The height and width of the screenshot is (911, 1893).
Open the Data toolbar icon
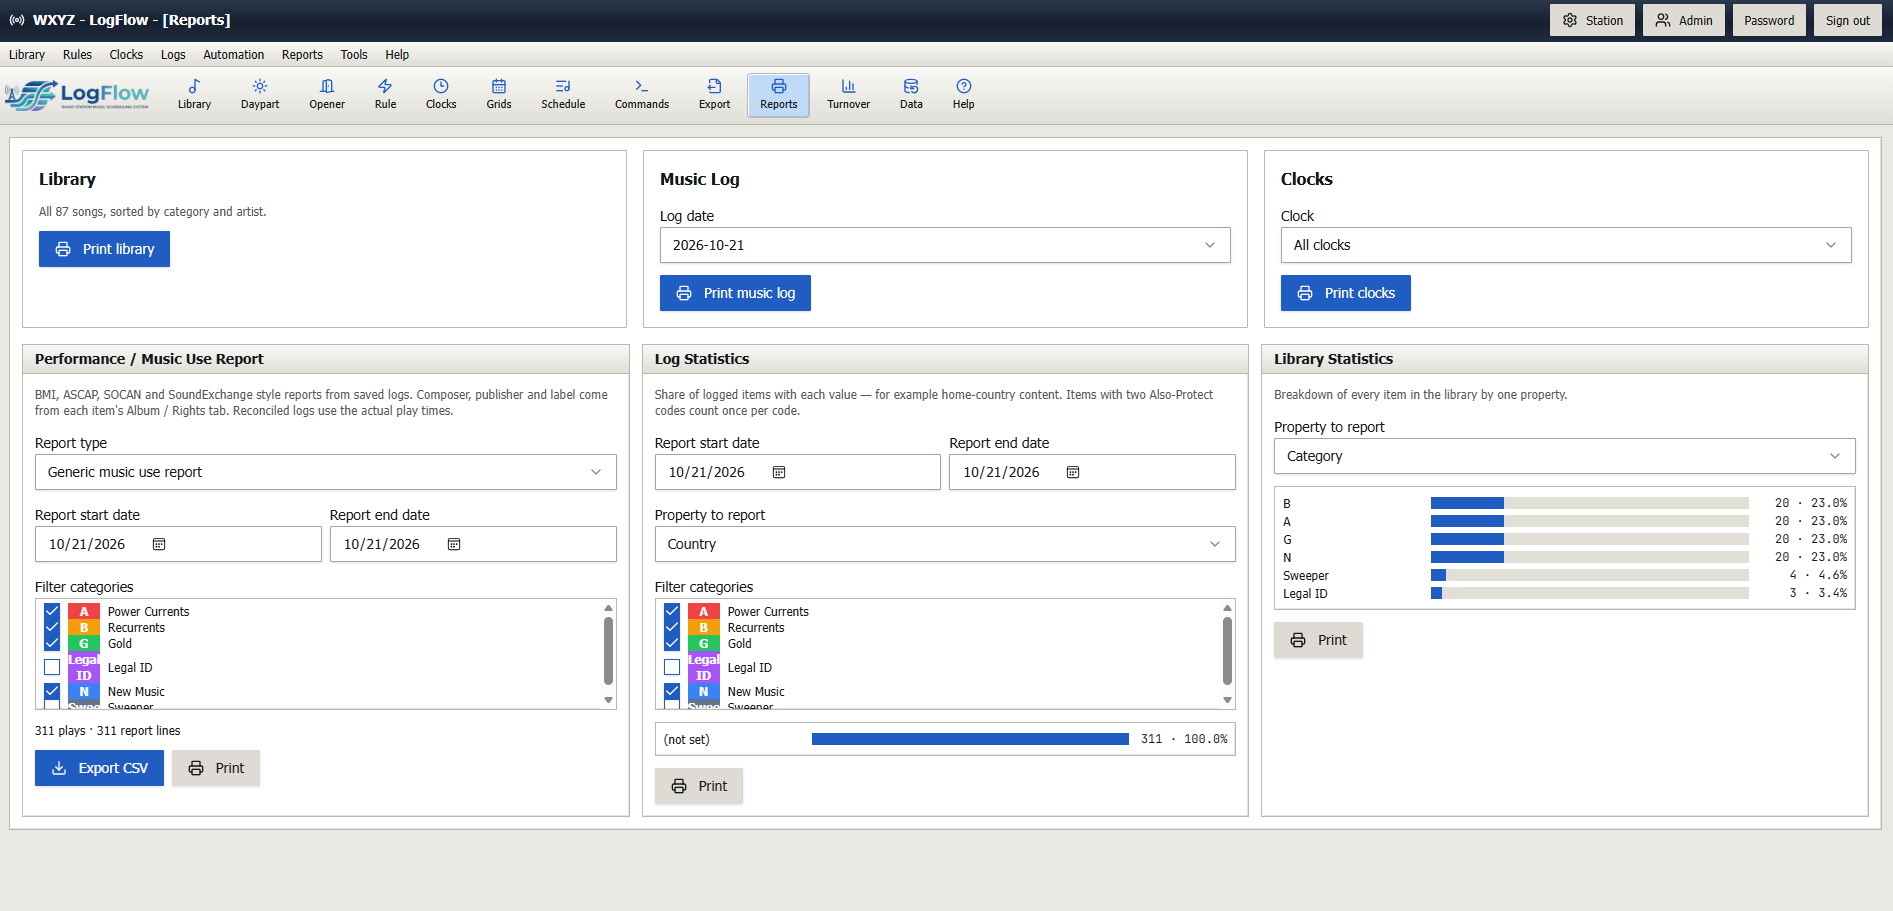(911, 95)
